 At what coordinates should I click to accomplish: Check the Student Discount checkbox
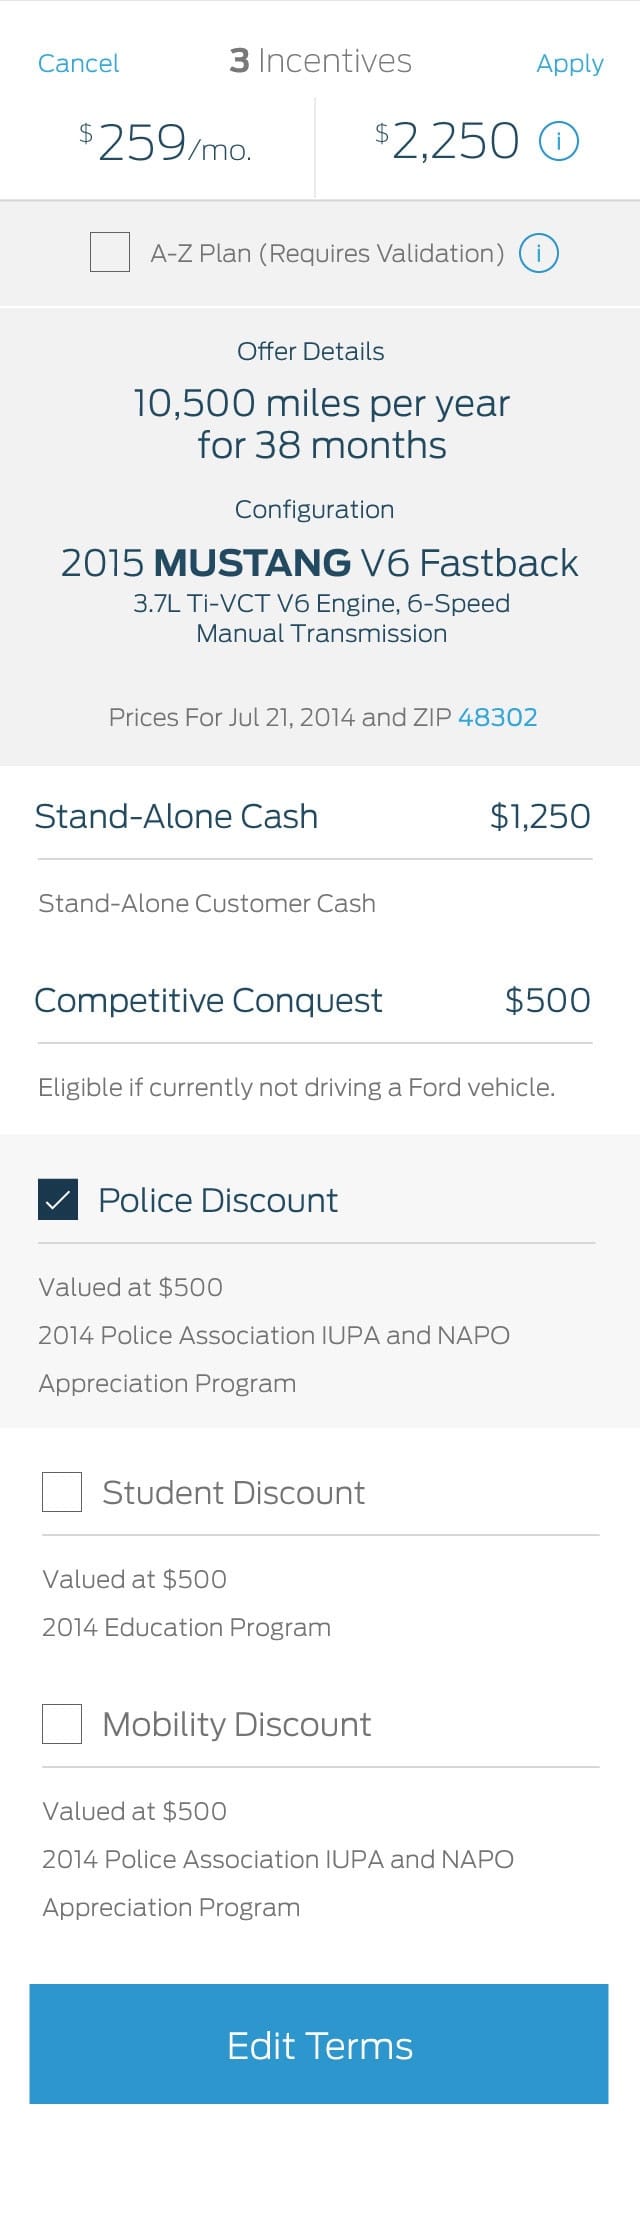62,1491
